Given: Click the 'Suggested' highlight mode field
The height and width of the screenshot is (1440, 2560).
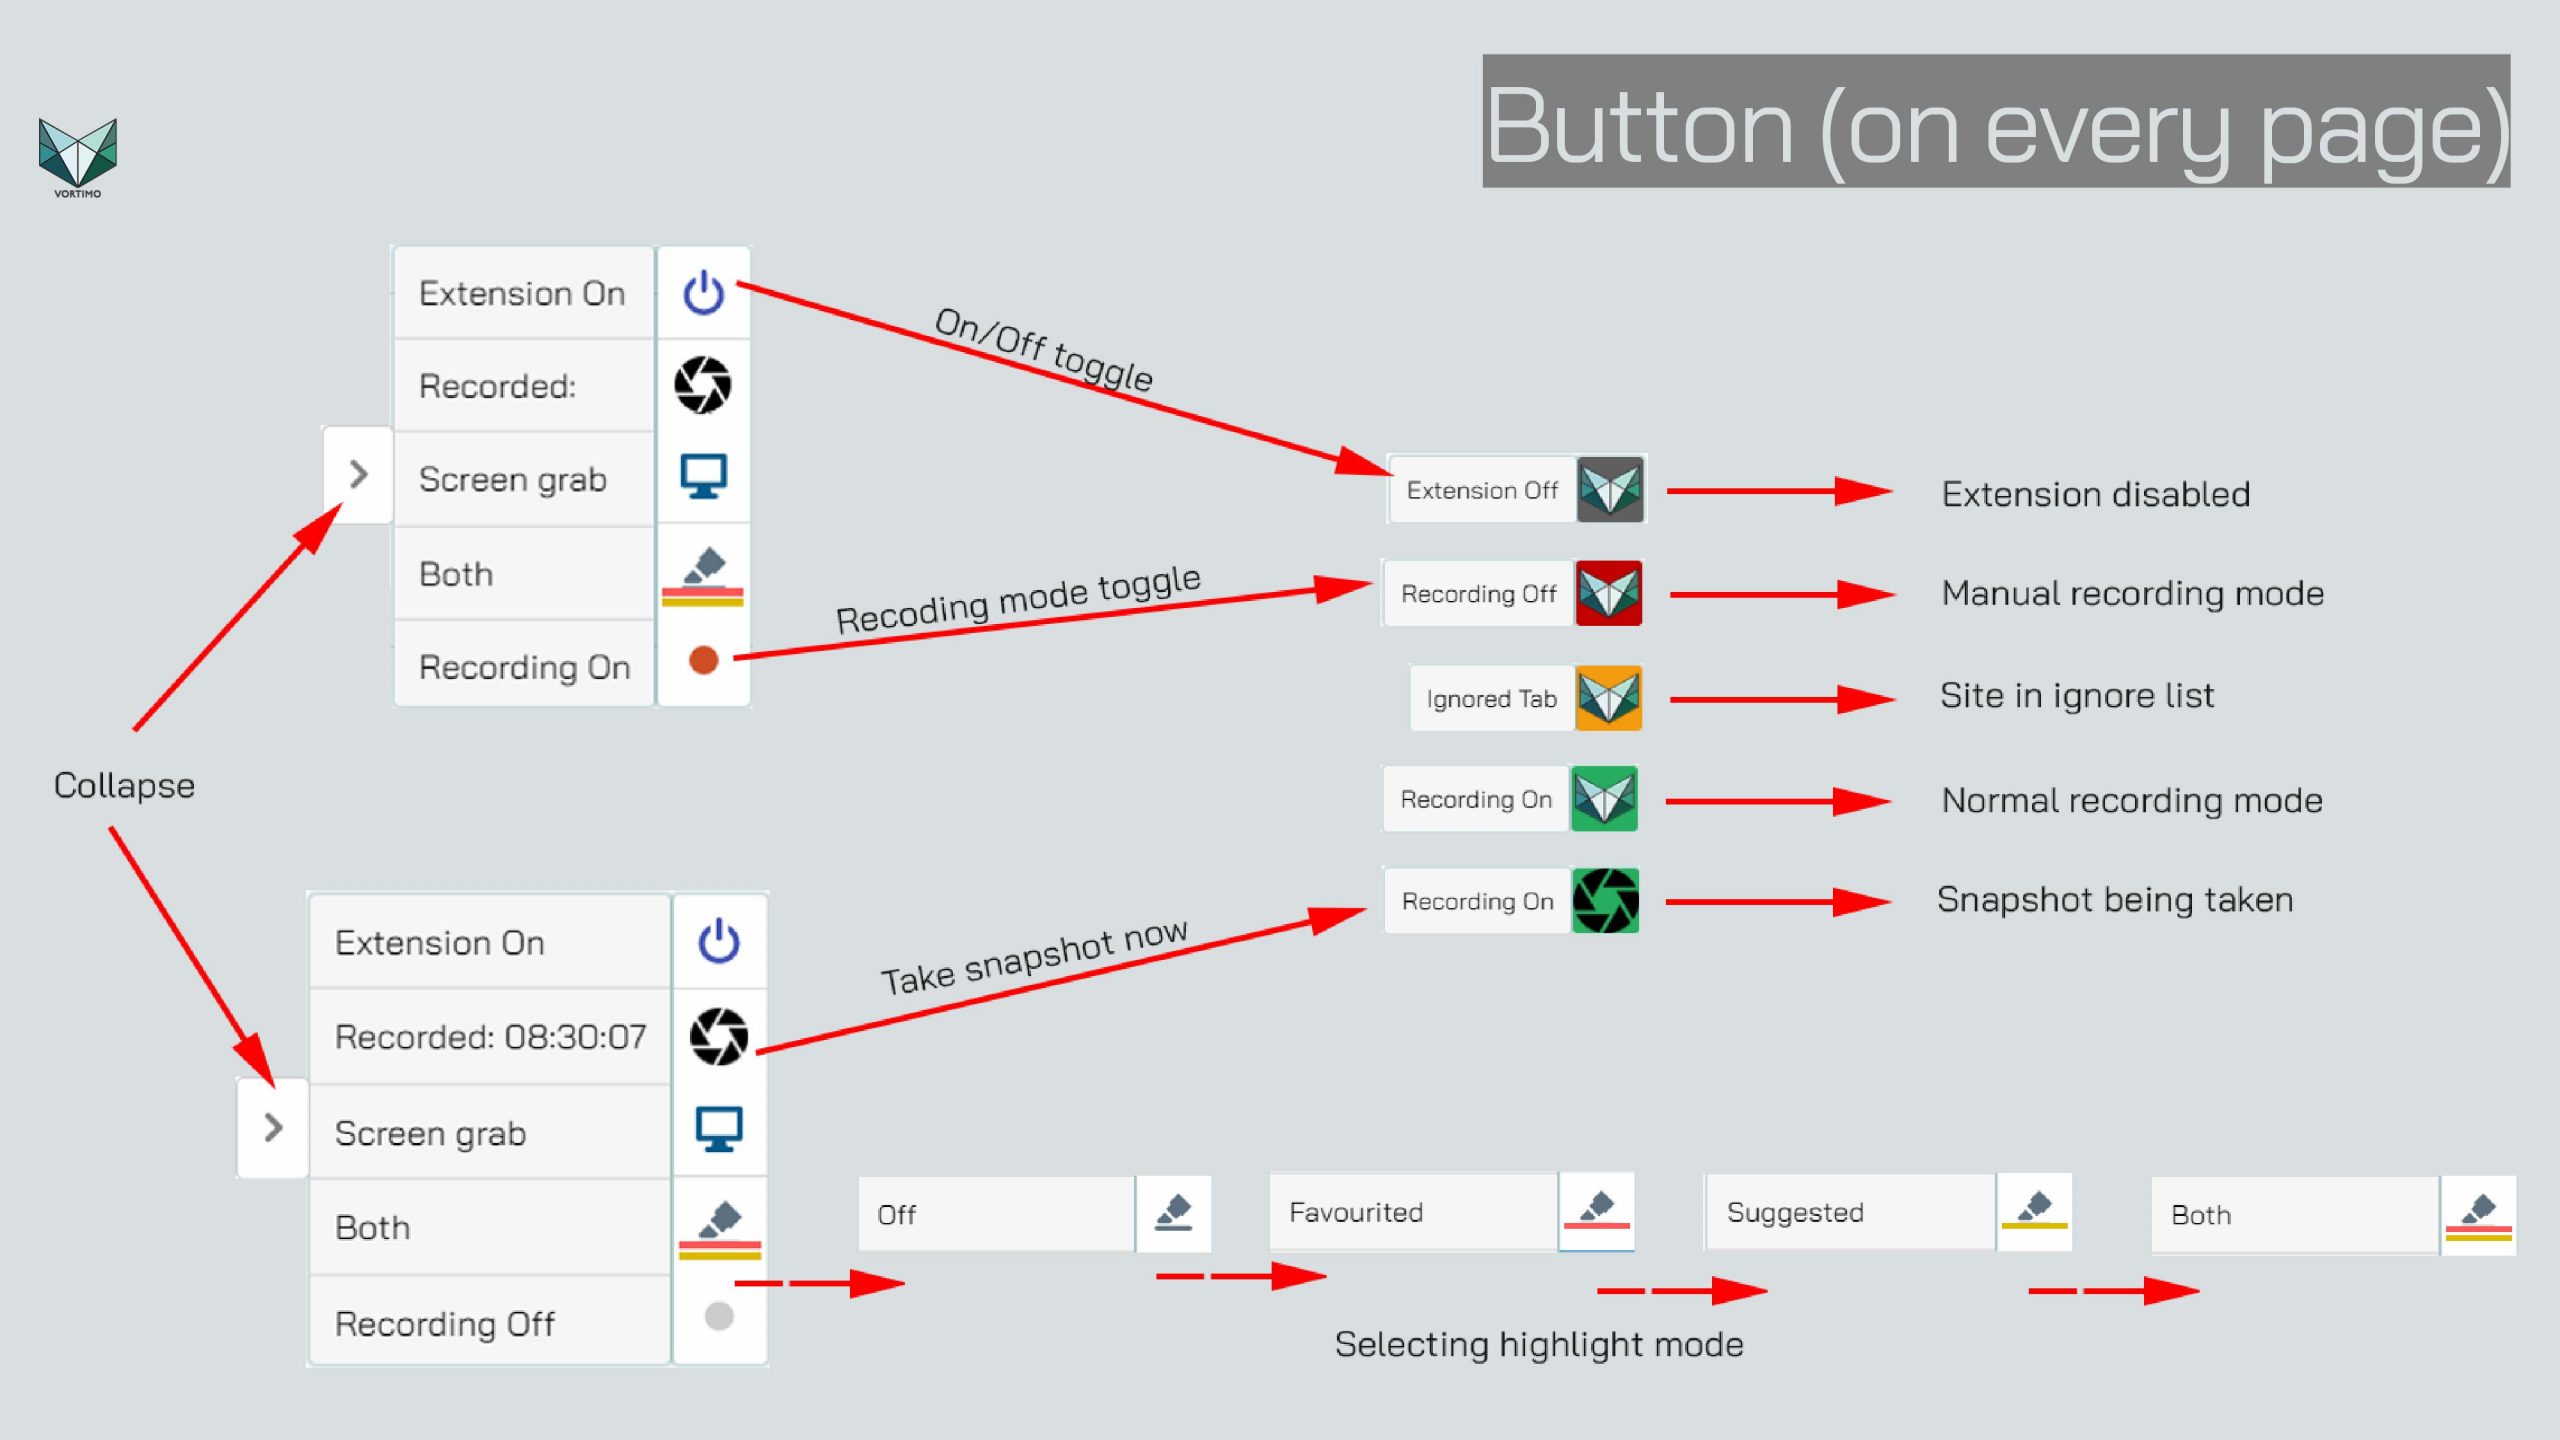Looking at the screenshot, I should tap(1851, 1212).
